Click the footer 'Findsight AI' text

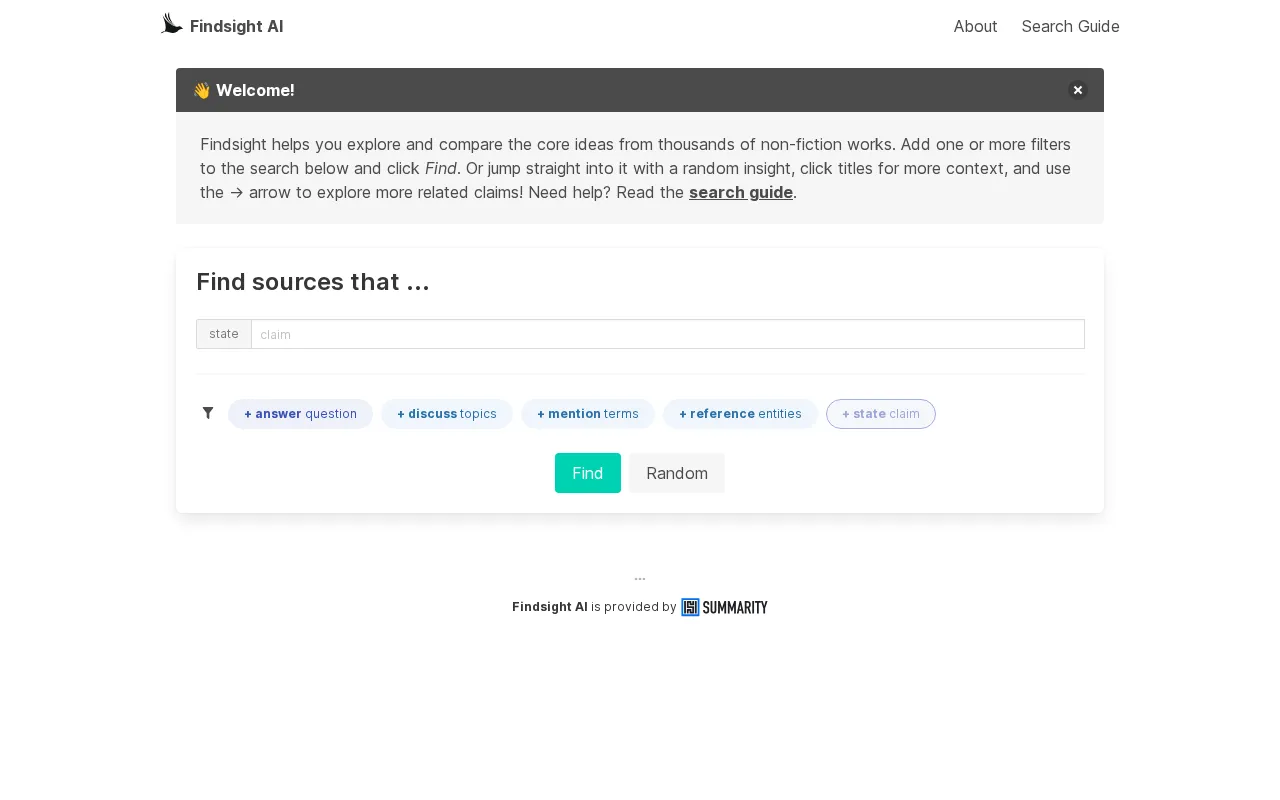tap(550, 607)
